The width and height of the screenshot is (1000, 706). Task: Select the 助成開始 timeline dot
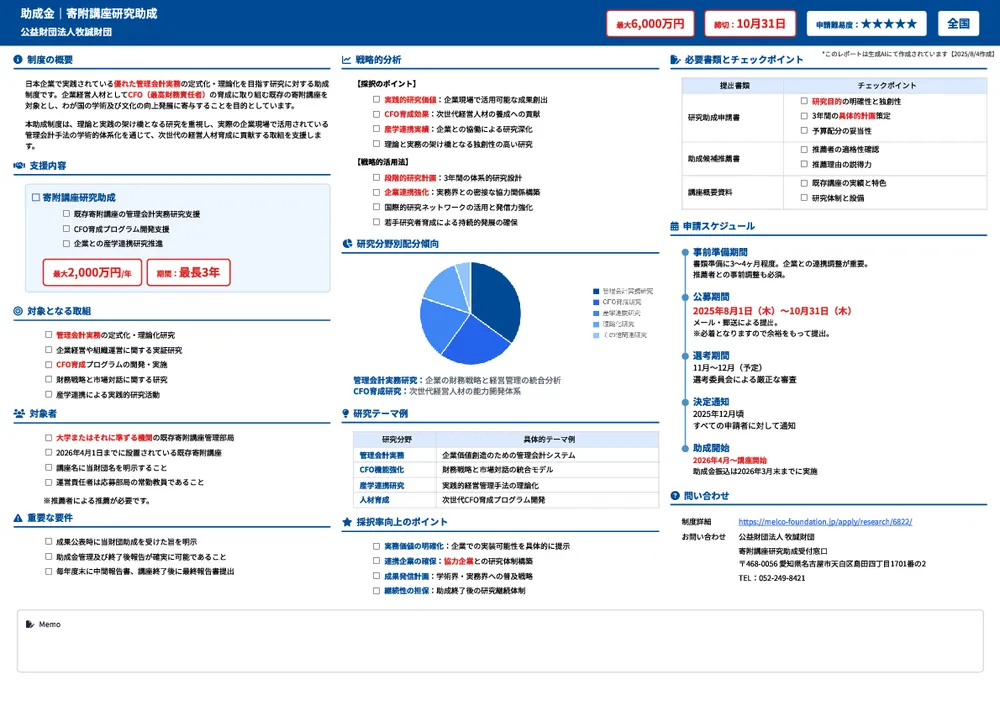pyautogui.click(x=685, y=448)
